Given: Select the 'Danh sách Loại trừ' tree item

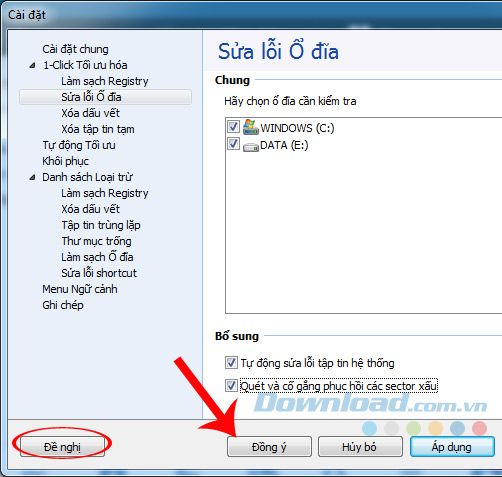Looking at the screenshot, I should (87, 177).
